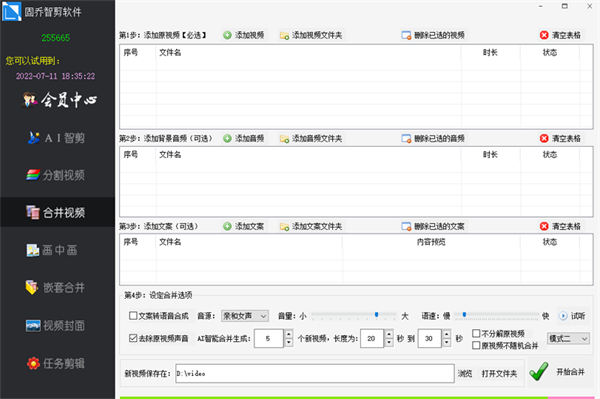This screenshot has height=399, width=600.
Task: Click the green progress bar at bottom
Action: pos(334,397)
